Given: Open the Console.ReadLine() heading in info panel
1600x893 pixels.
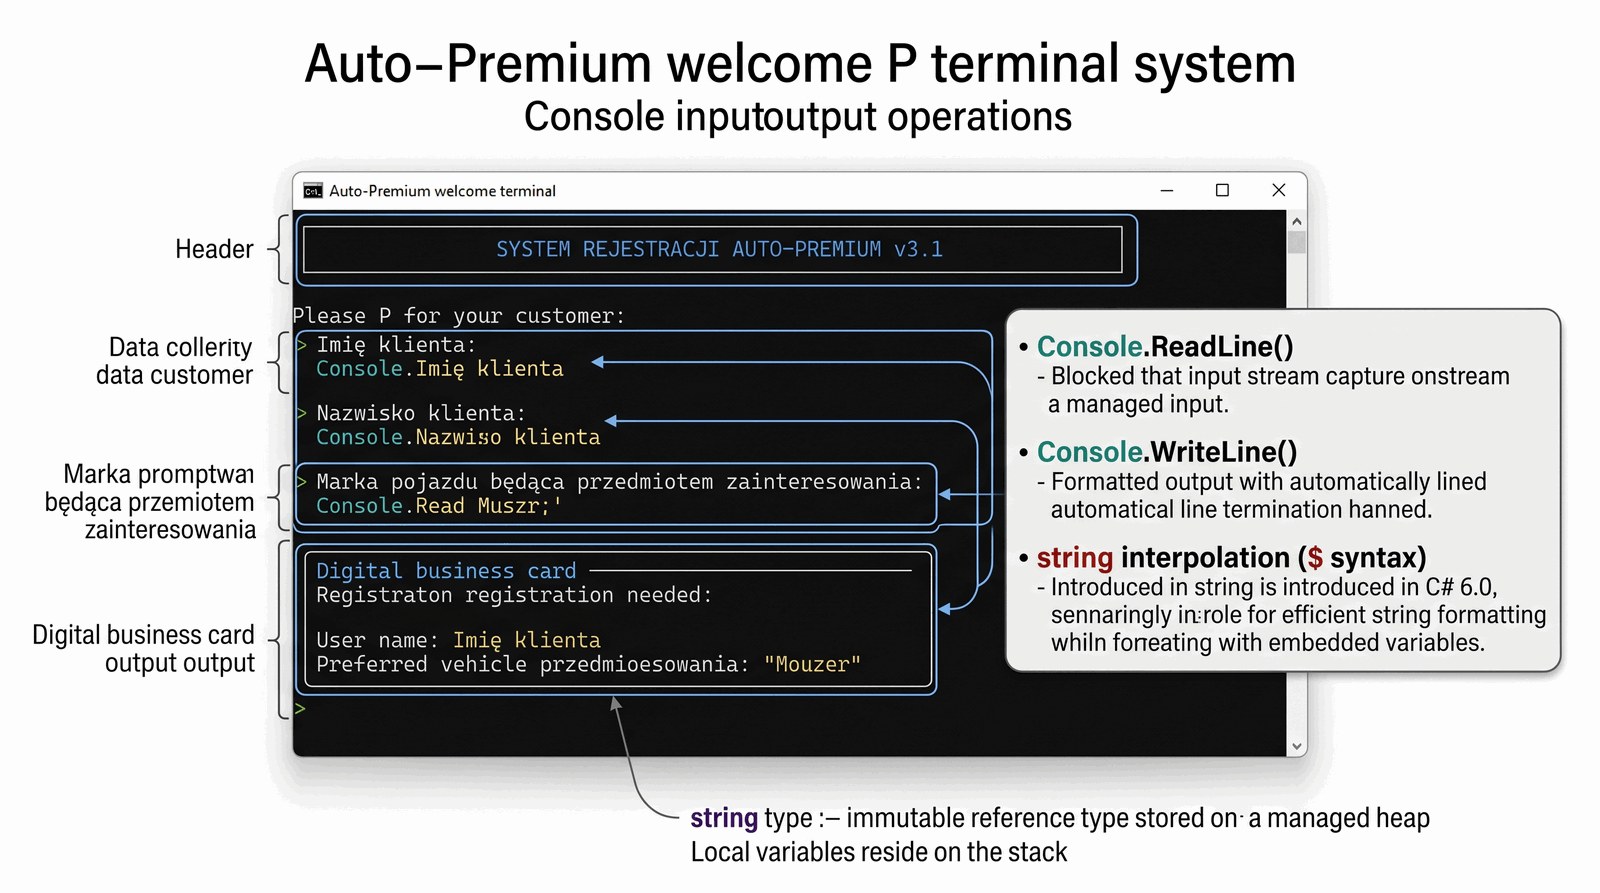Looking at the screenshot, I should (x=1165, y=347).
